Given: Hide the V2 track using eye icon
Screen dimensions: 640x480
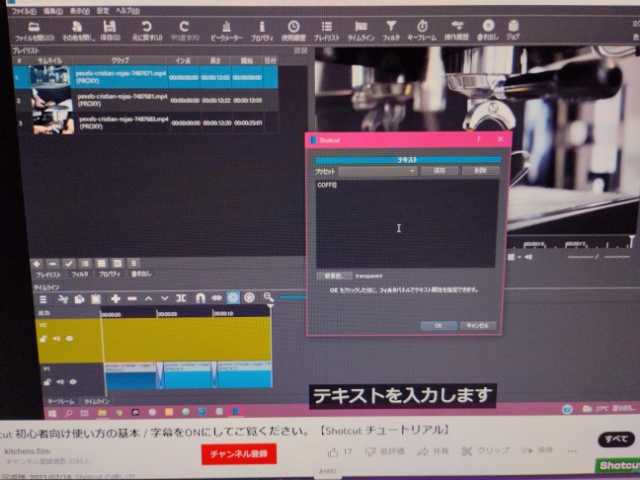Looking at the screenshot, I should point(69,339).
